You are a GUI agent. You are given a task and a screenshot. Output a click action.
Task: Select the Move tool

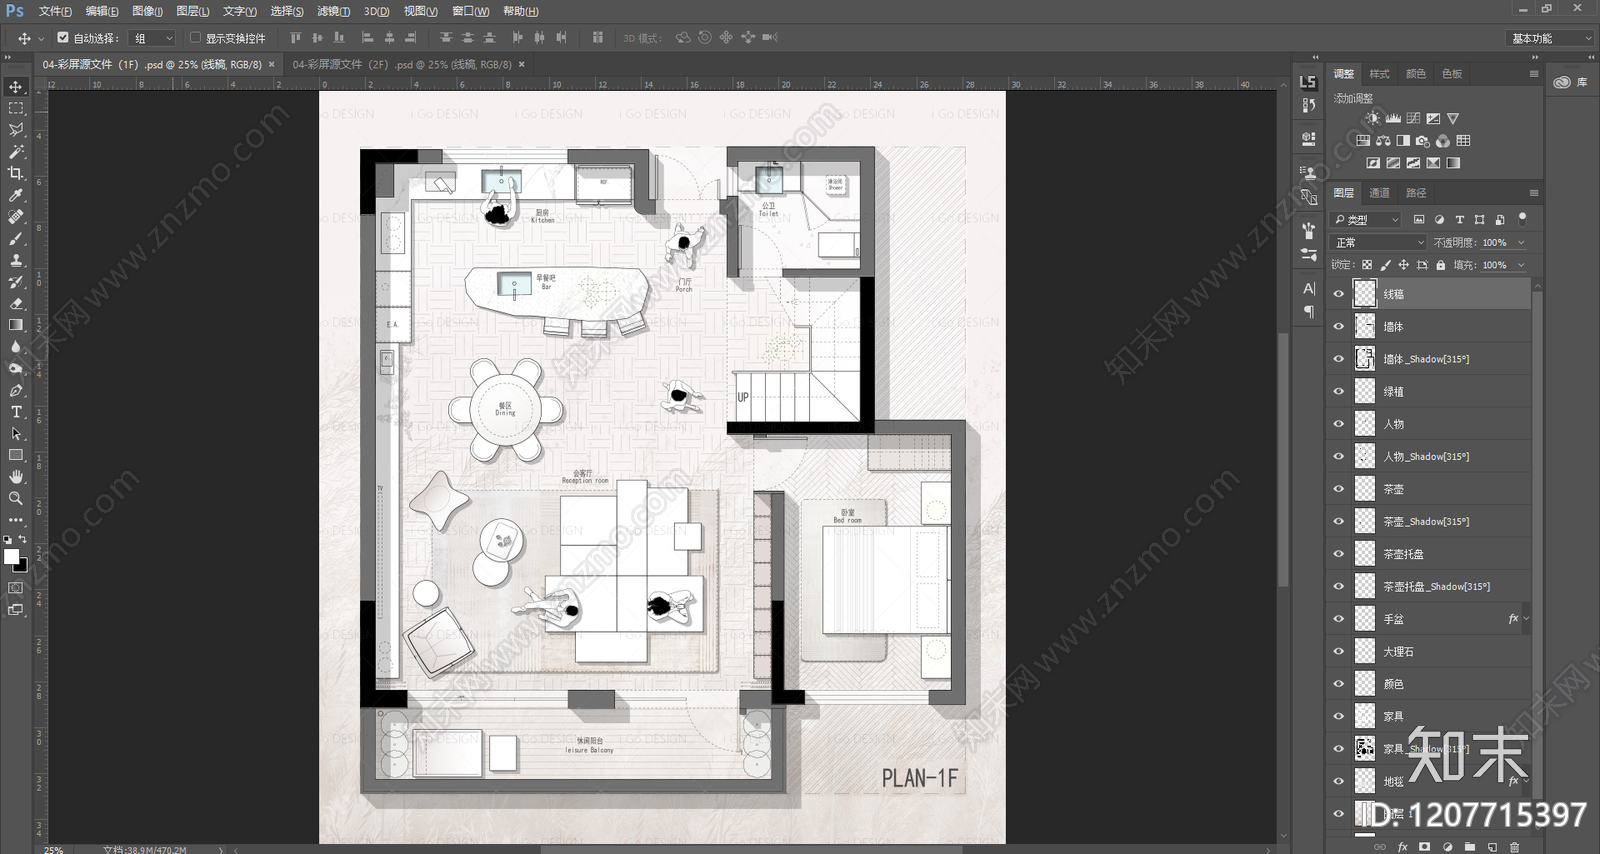16,87
